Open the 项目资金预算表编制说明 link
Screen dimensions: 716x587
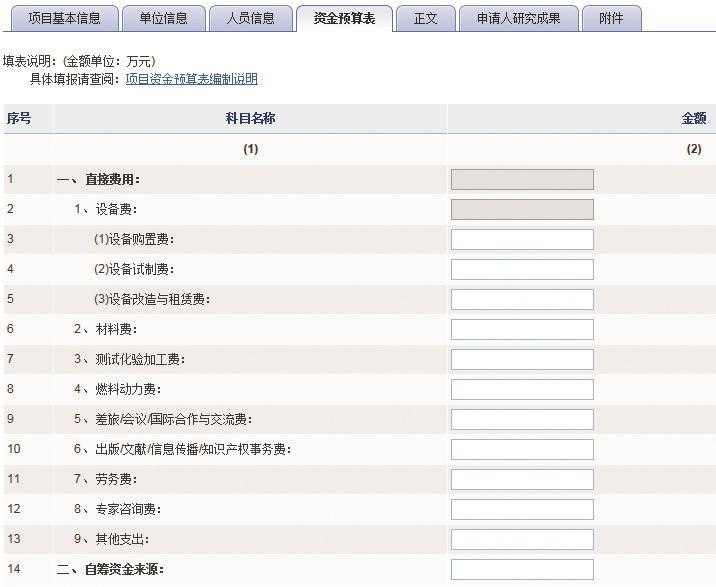coord(191,79)
